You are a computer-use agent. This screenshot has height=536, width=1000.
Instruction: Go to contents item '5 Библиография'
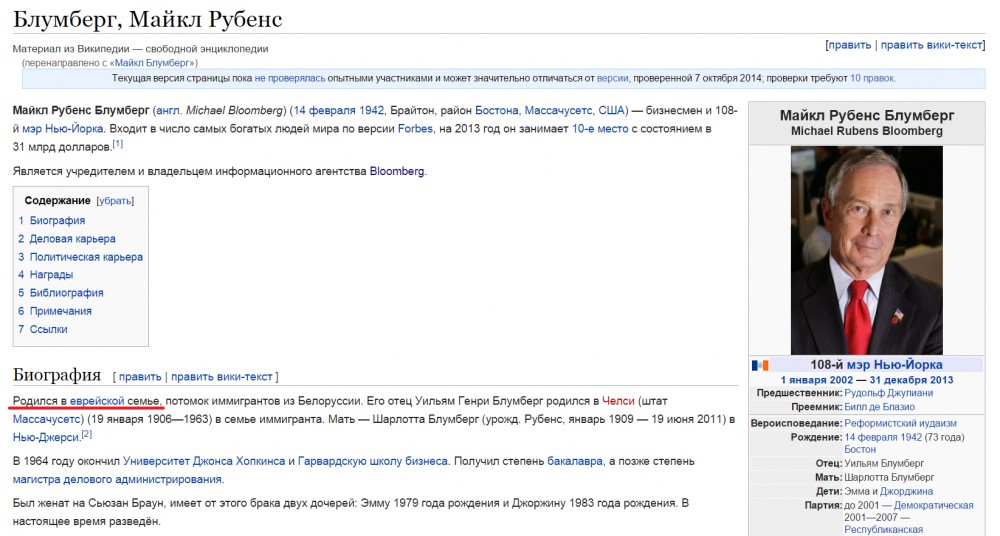click(x=61, y=294)
